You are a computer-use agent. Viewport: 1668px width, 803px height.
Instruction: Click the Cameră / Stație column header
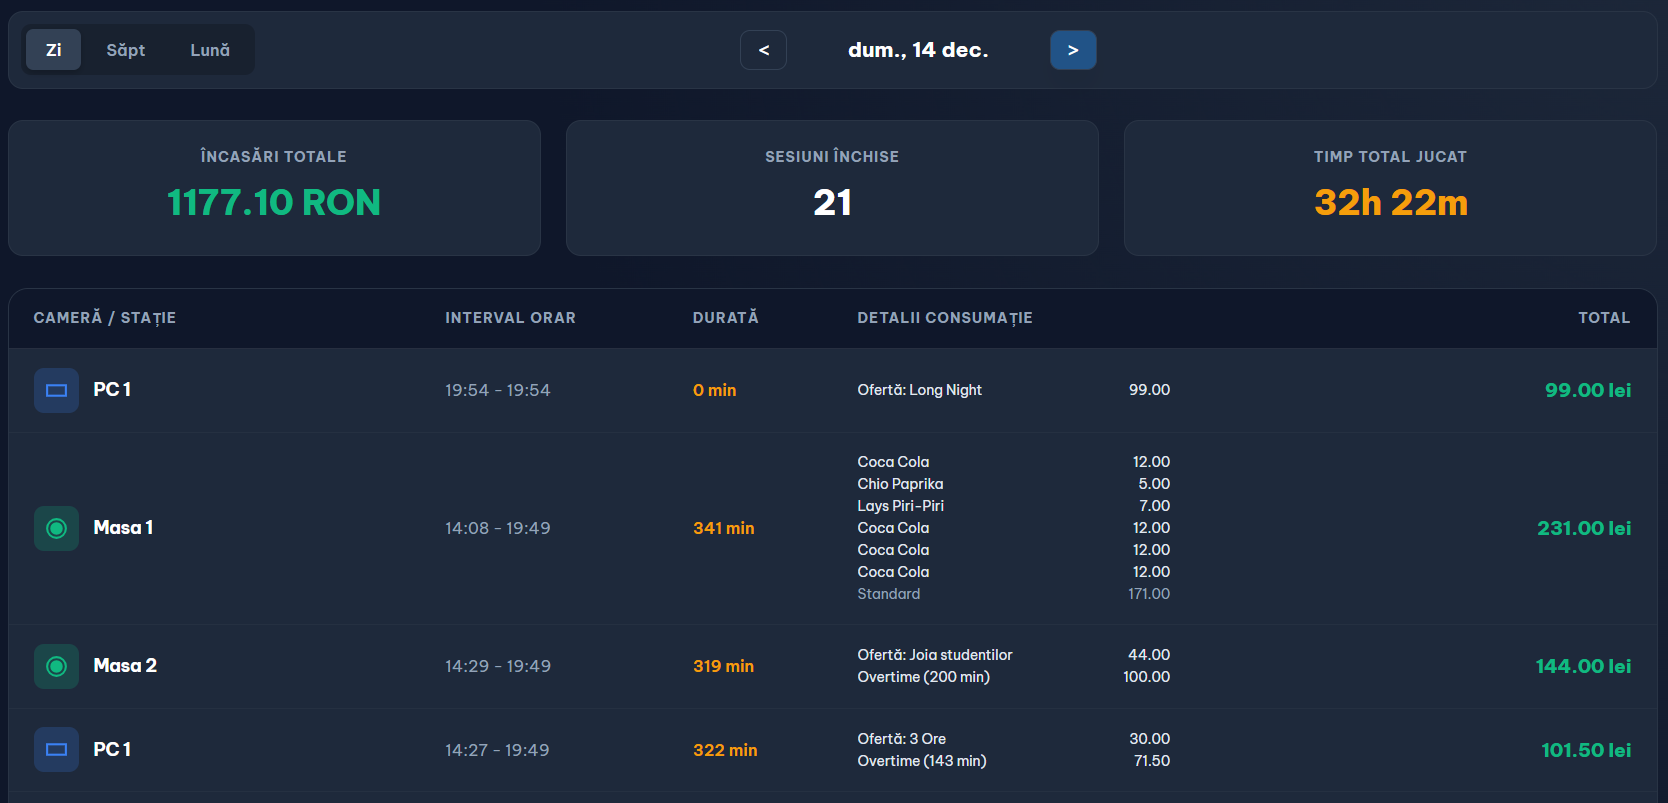[105, 318]
